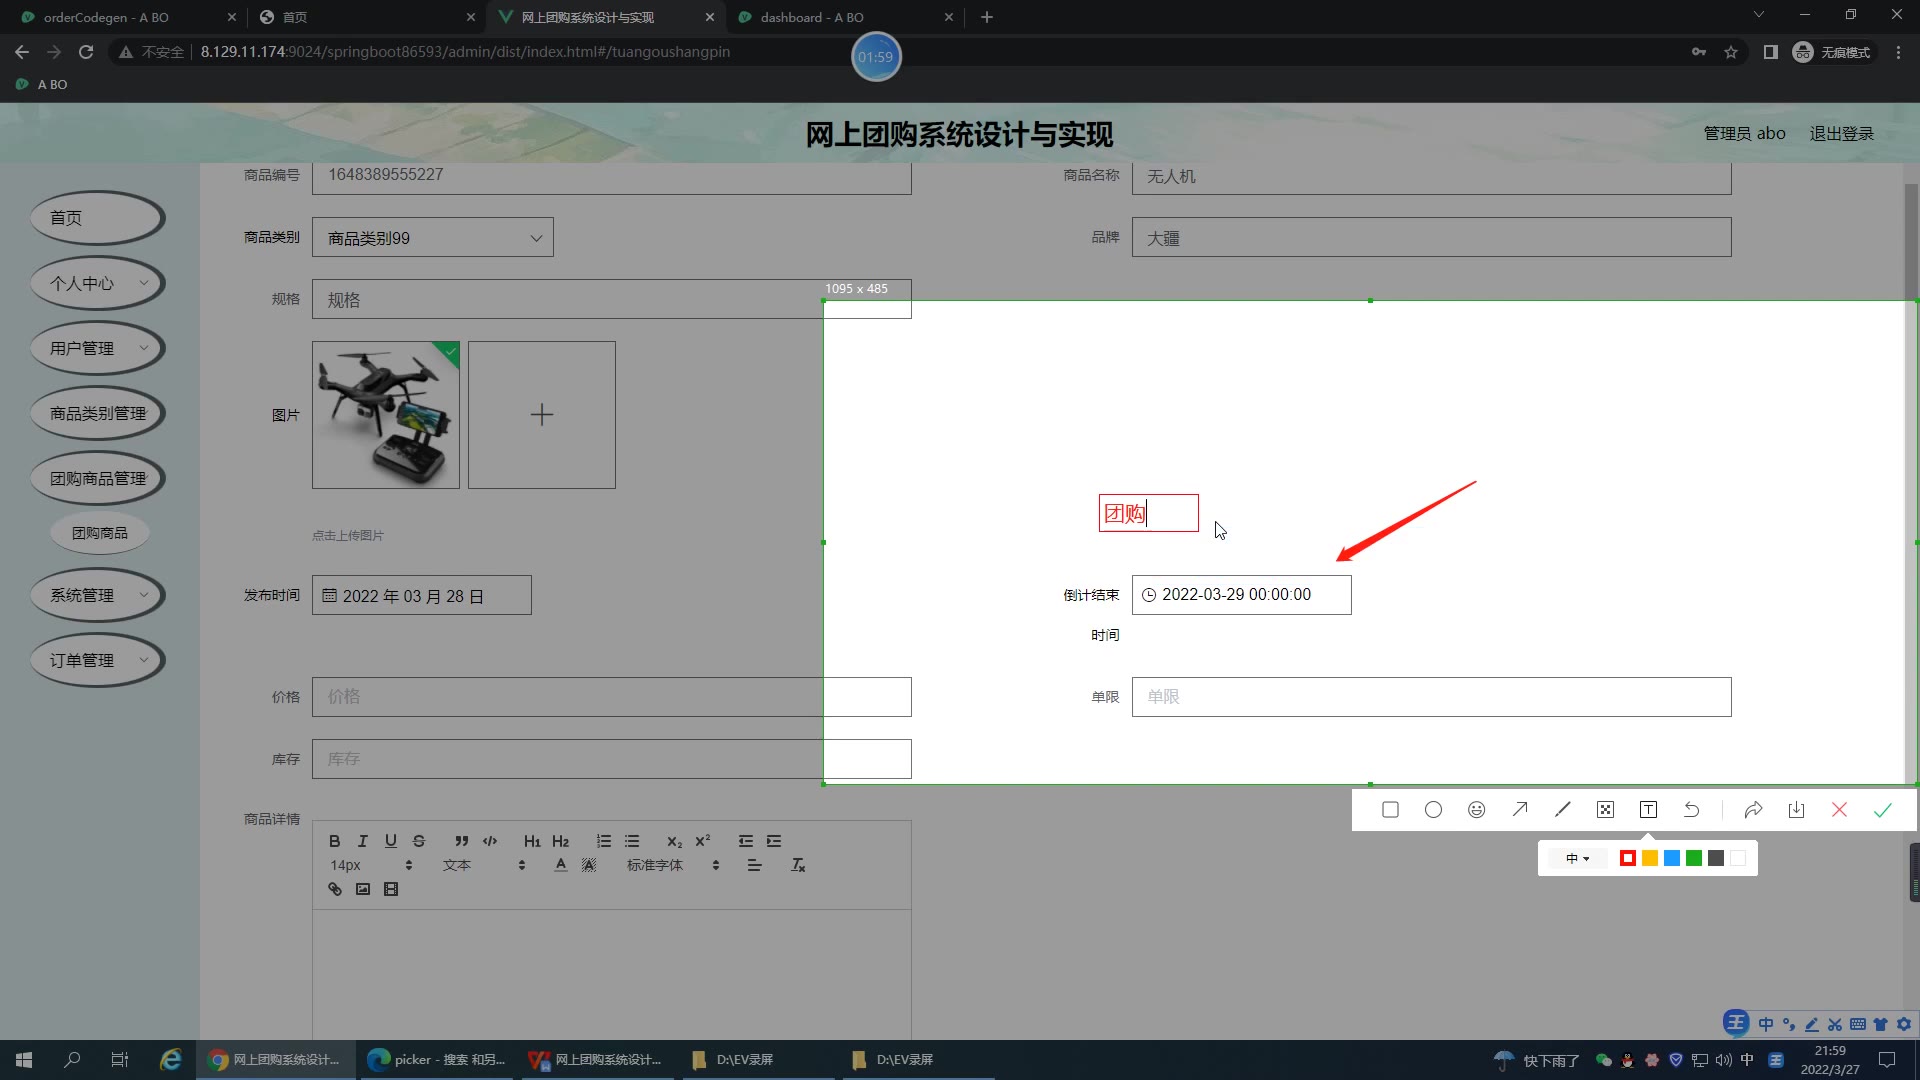Switch to the dashboard - A BO tab
This screenshot has width=1920, height=1080.
coord(811,17)
